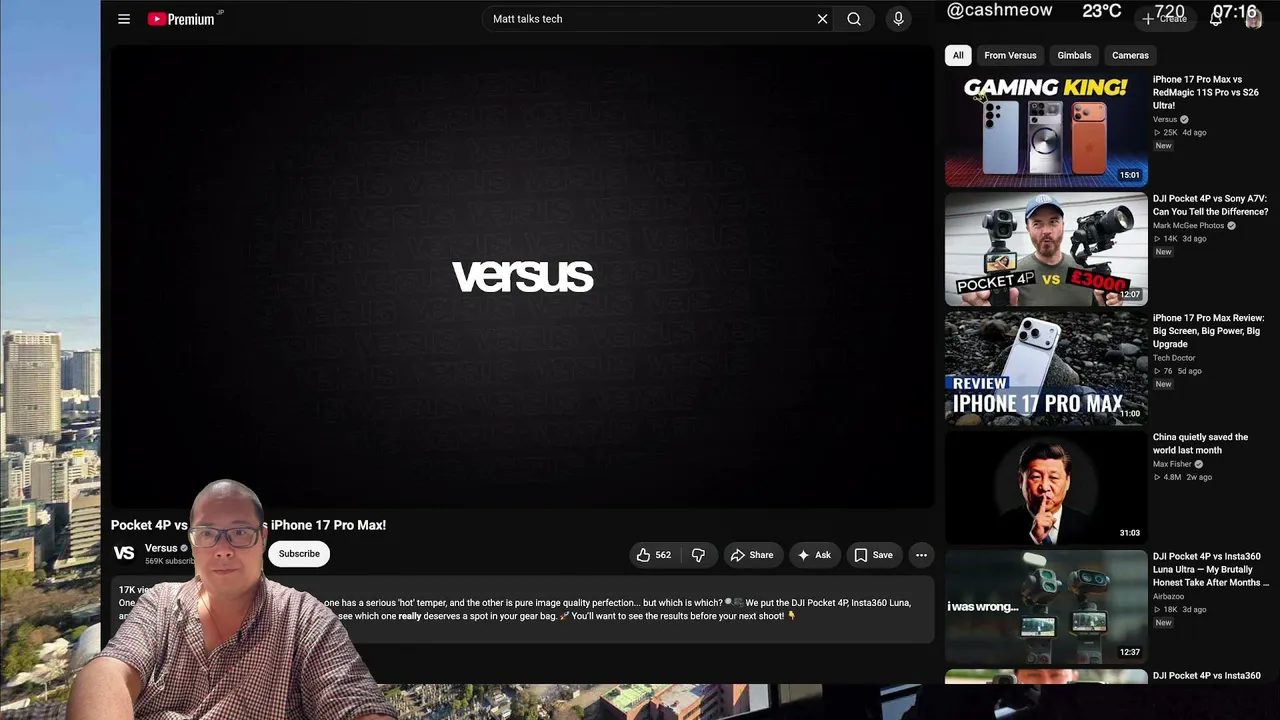The image size is (1280, 720).
Task: Filter suggestions by From Versus
Action: 1010,55
